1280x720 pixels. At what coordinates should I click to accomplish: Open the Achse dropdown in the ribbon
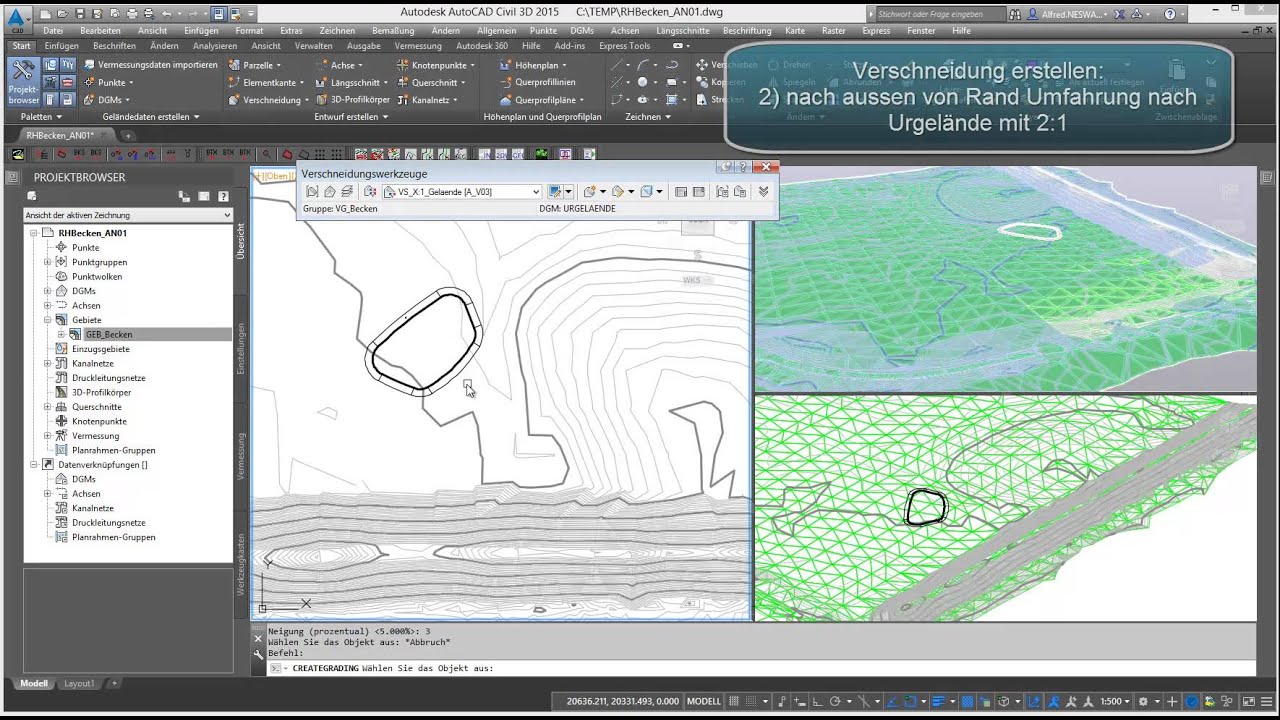pos(340,65)
